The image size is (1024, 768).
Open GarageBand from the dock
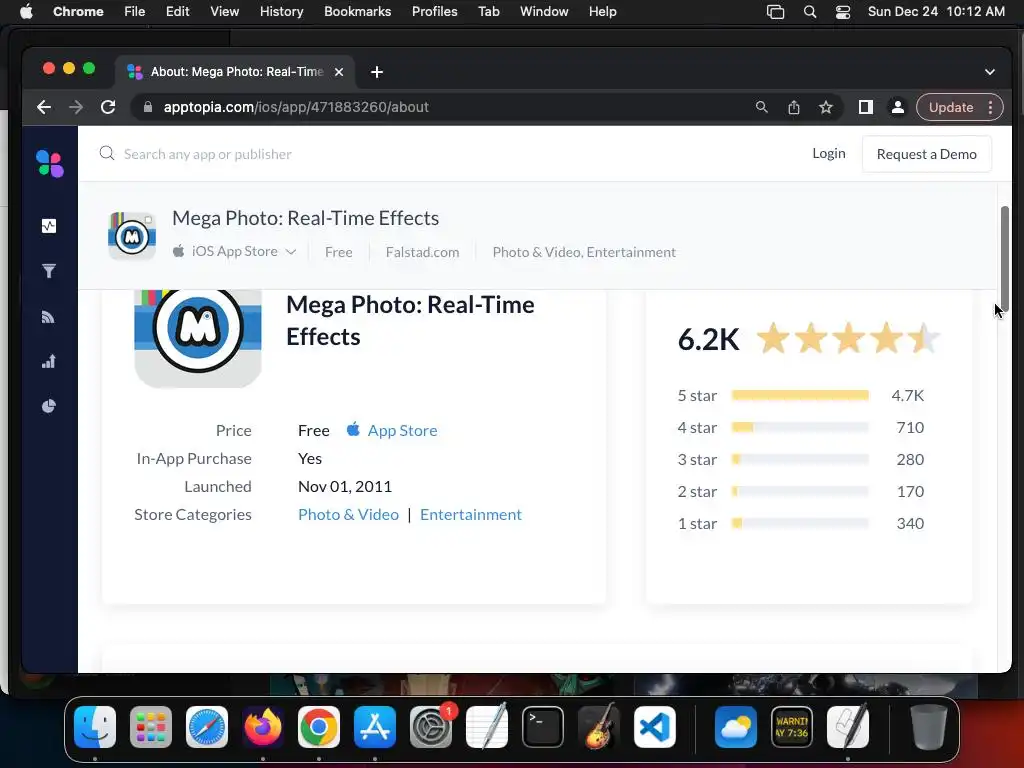(599, 727)
